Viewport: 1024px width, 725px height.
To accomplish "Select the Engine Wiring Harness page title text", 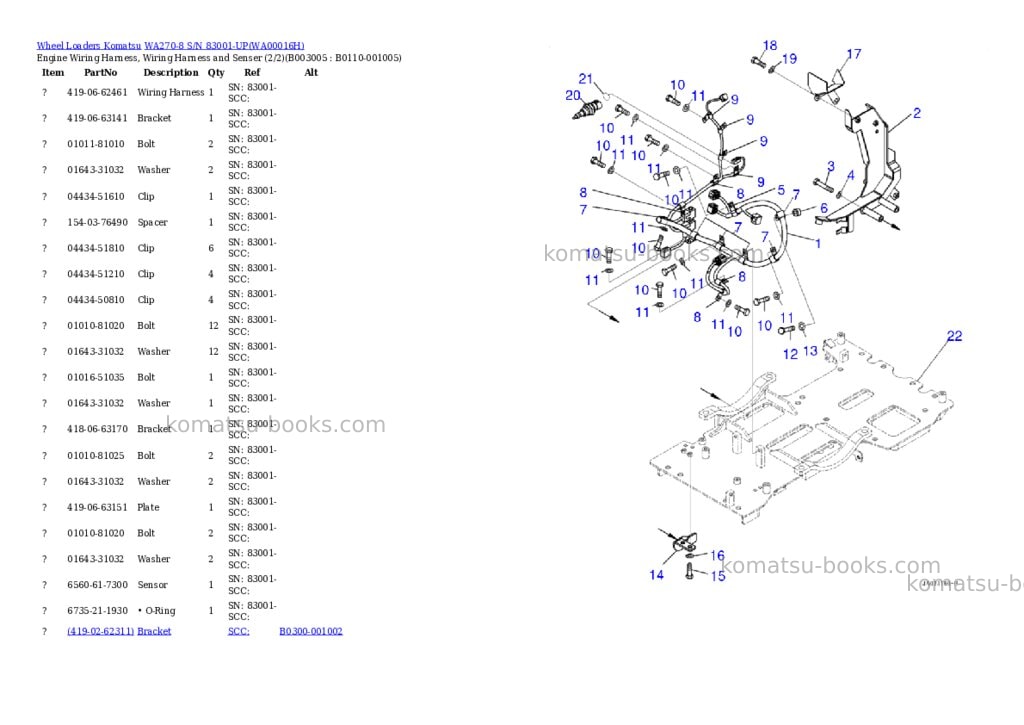I will point(219,57).
